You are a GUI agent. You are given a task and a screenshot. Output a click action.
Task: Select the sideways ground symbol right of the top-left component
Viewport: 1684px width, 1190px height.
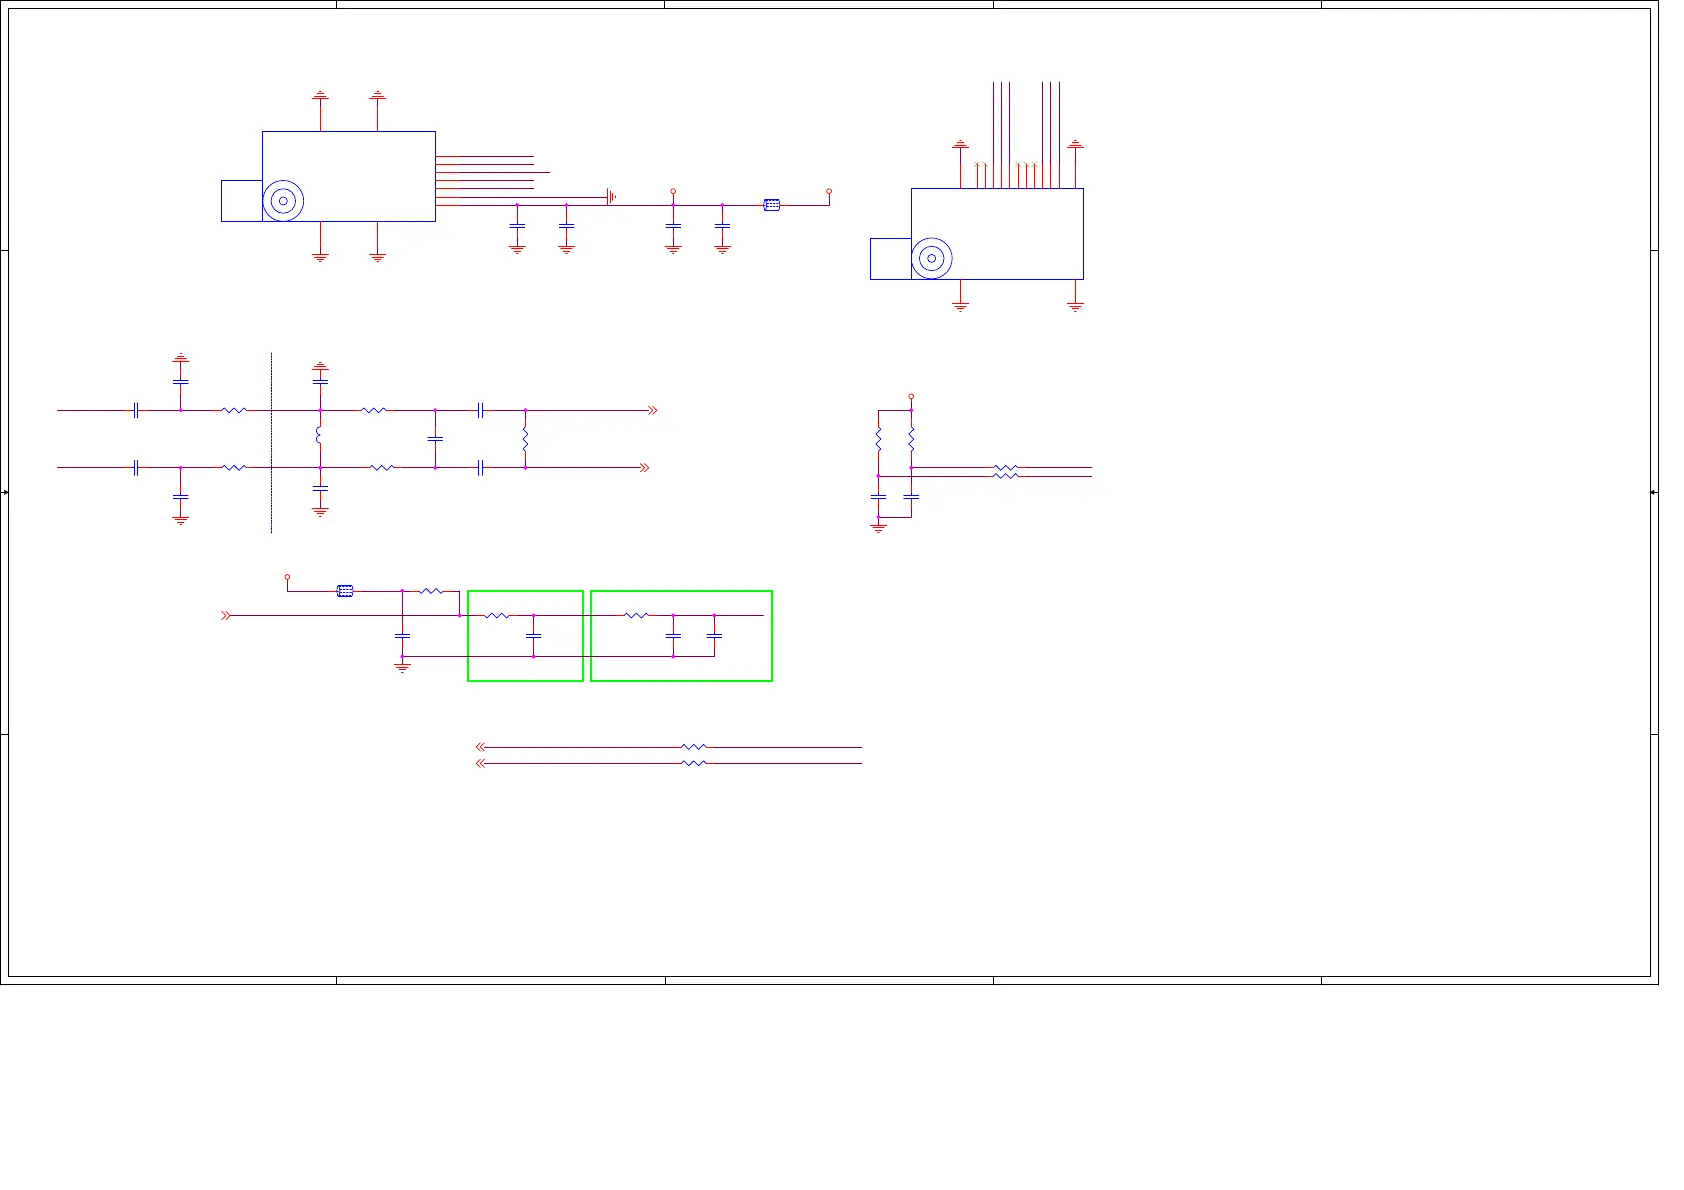611,197
